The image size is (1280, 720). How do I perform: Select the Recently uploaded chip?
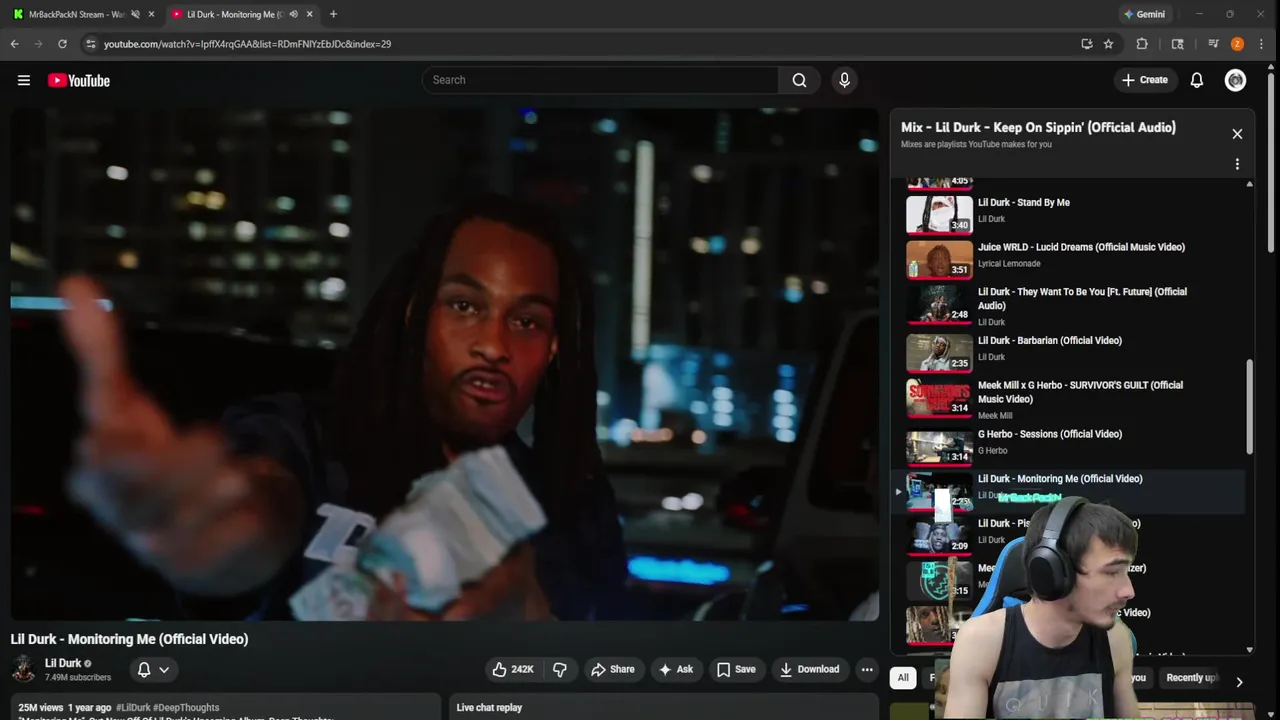(1190, 678)
